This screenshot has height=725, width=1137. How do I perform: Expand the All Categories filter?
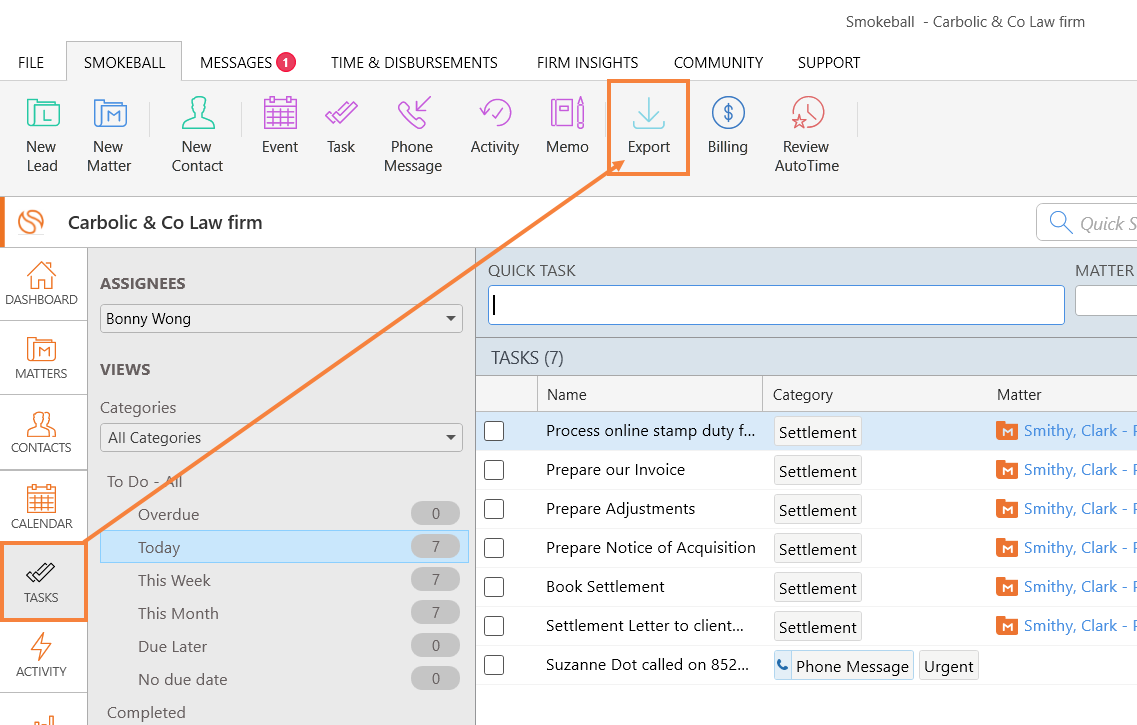[x=281, y=437]
